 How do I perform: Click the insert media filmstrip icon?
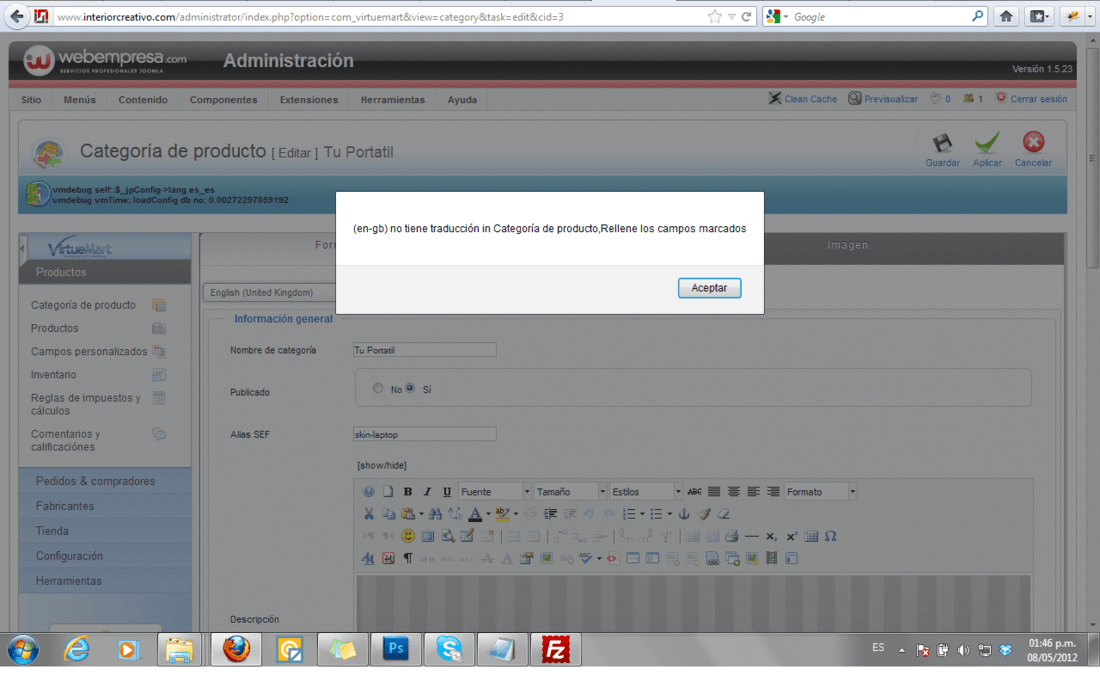pyautogui.click(x=772, y=559)
